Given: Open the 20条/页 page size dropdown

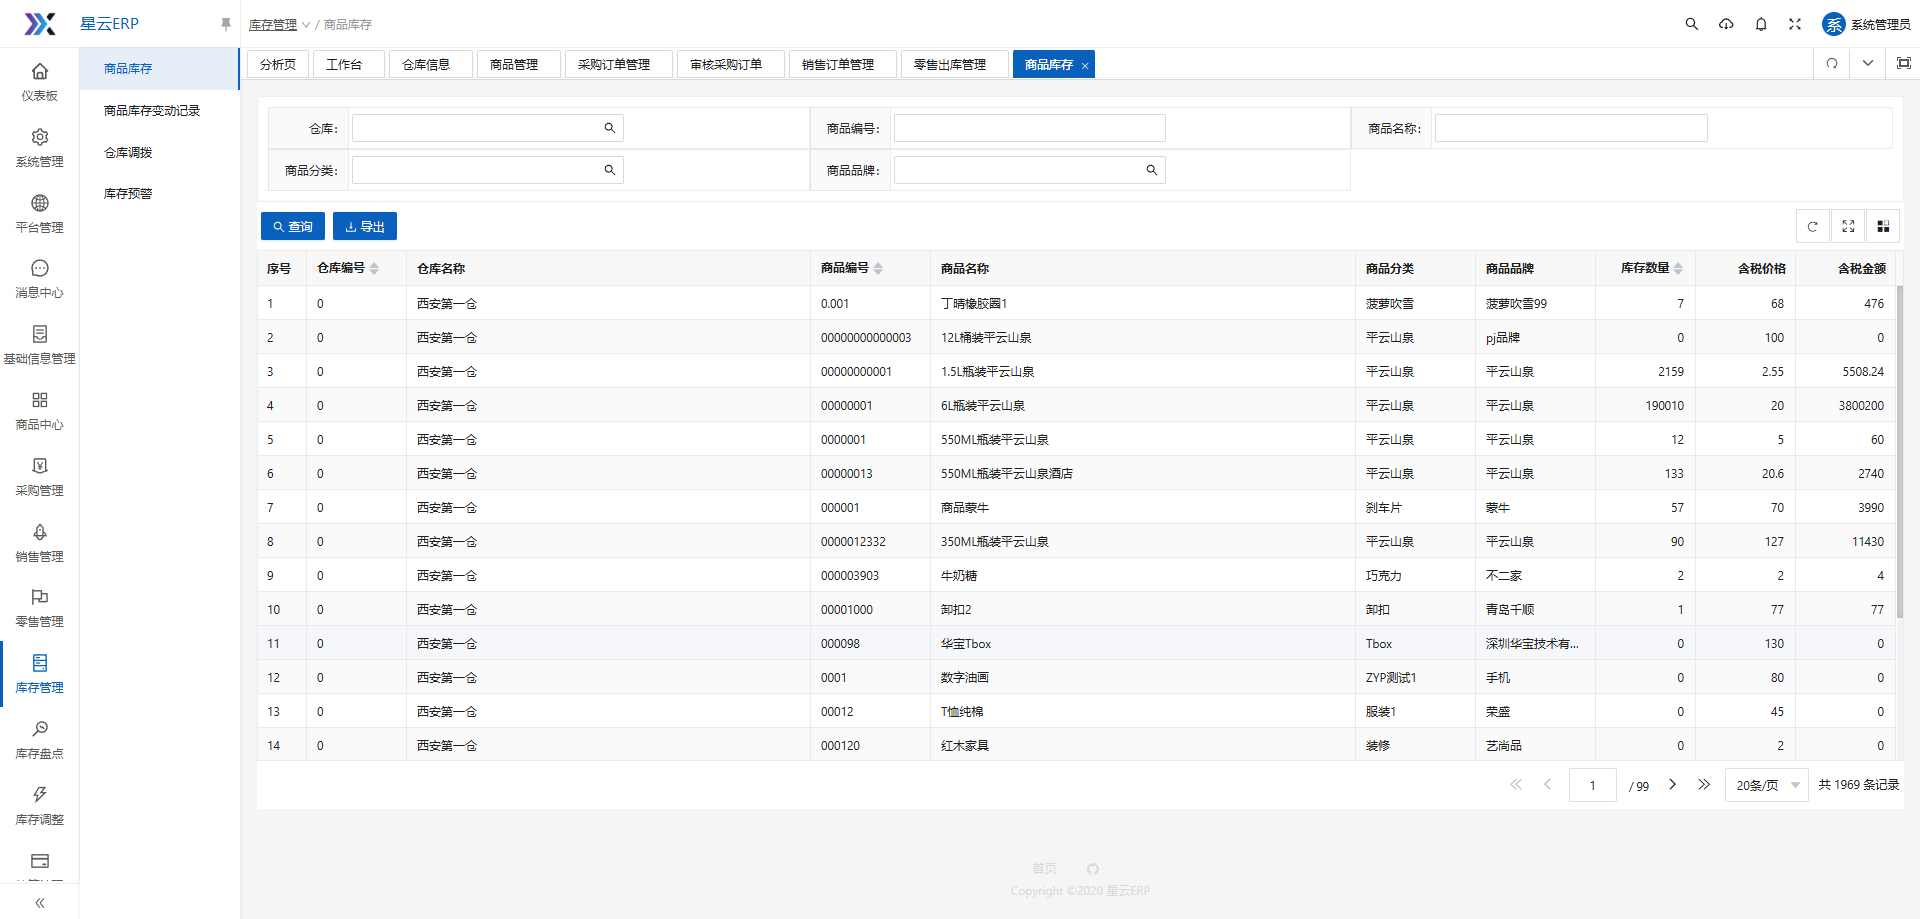Looking at the screenshot, I should pos(1766,785).
